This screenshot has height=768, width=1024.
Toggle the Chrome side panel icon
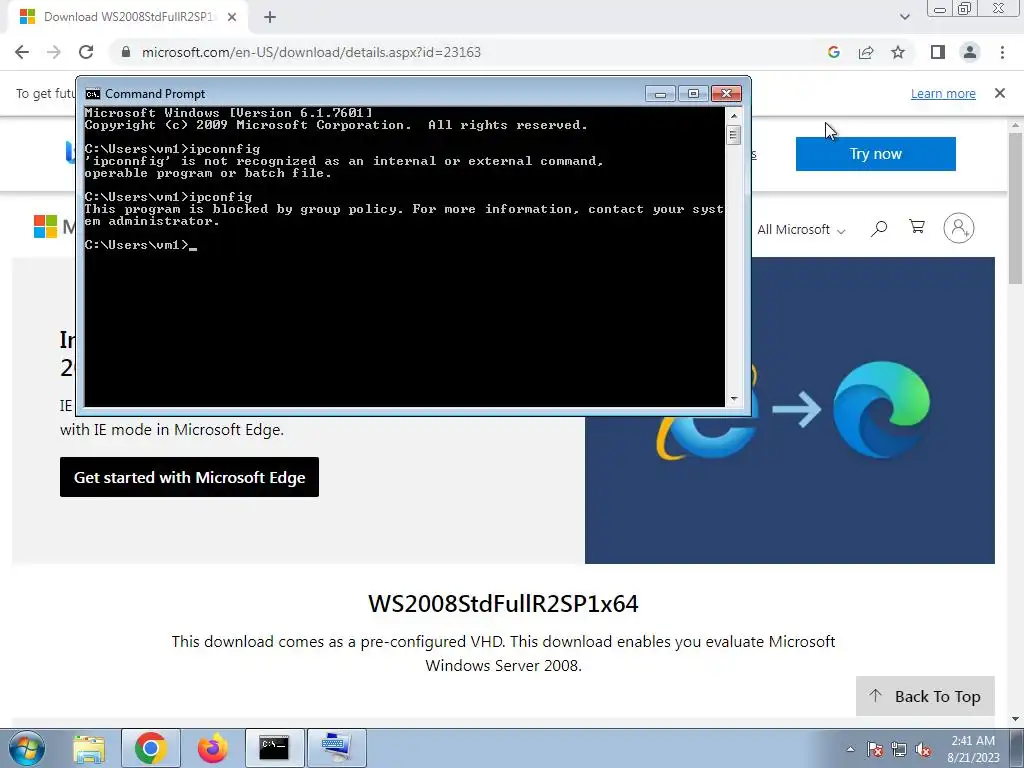click(938, 52)
